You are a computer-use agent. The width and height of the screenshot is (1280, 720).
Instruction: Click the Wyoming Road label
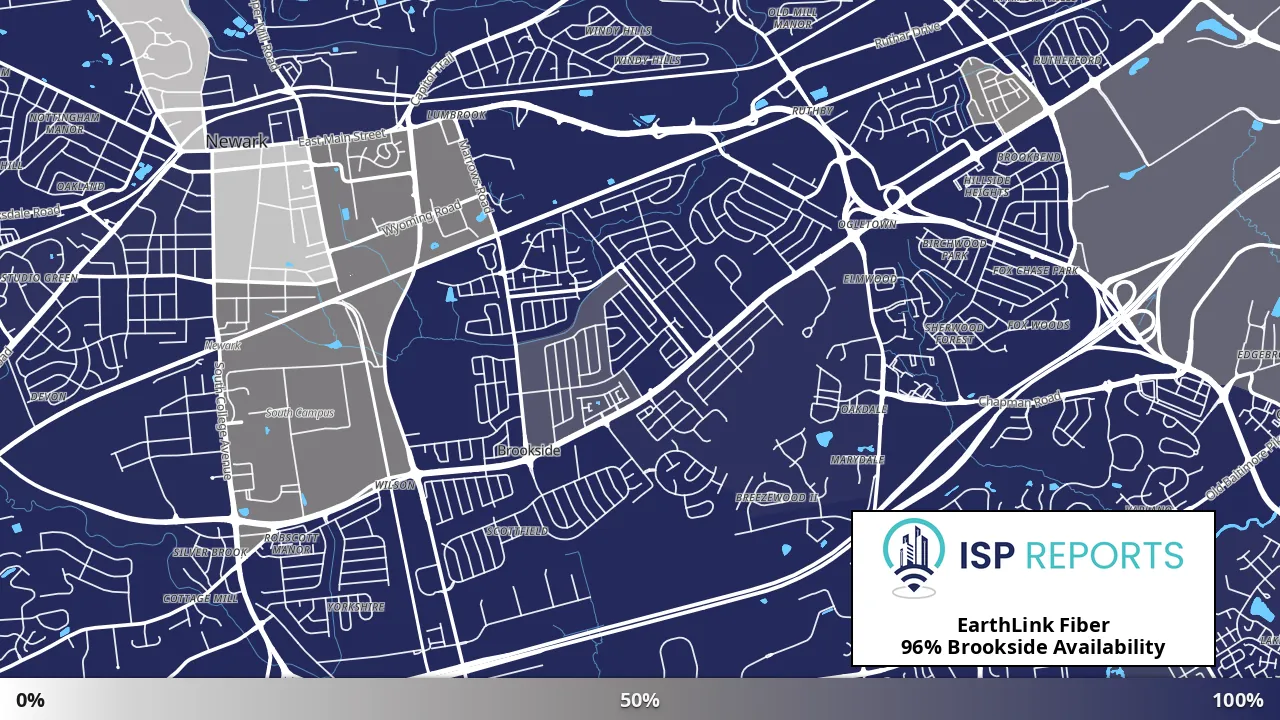point(422,219)
